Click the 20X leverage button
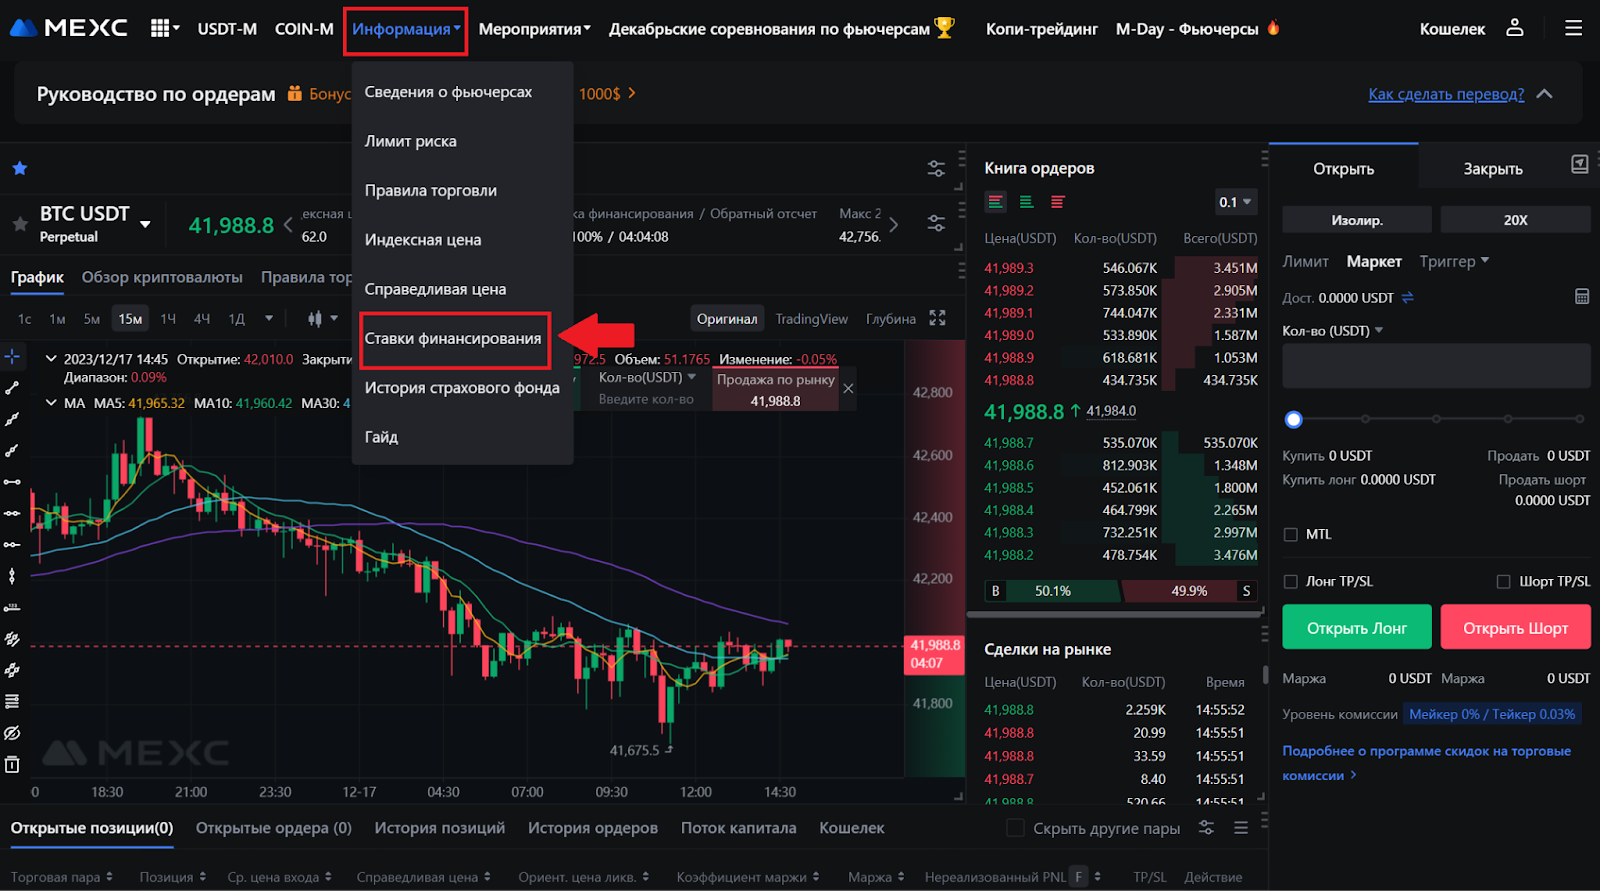This screenshot has width=1600, height=891. [1515, 220]
